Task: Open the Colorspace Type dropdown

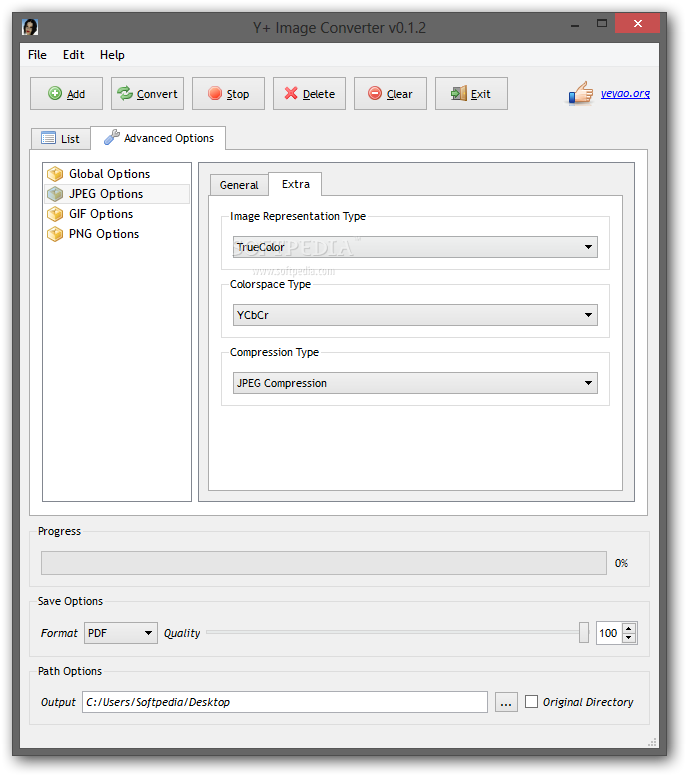Action: [415, 315]
